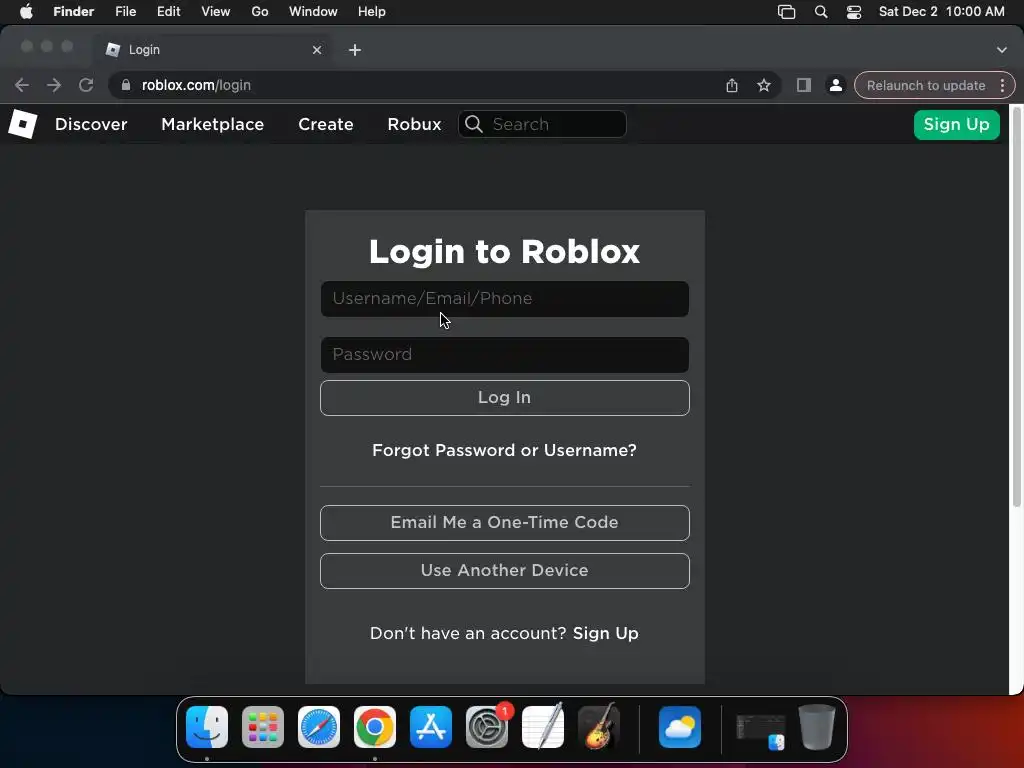
Task: Launch Safari from the Dock
Action: point(319,727)
